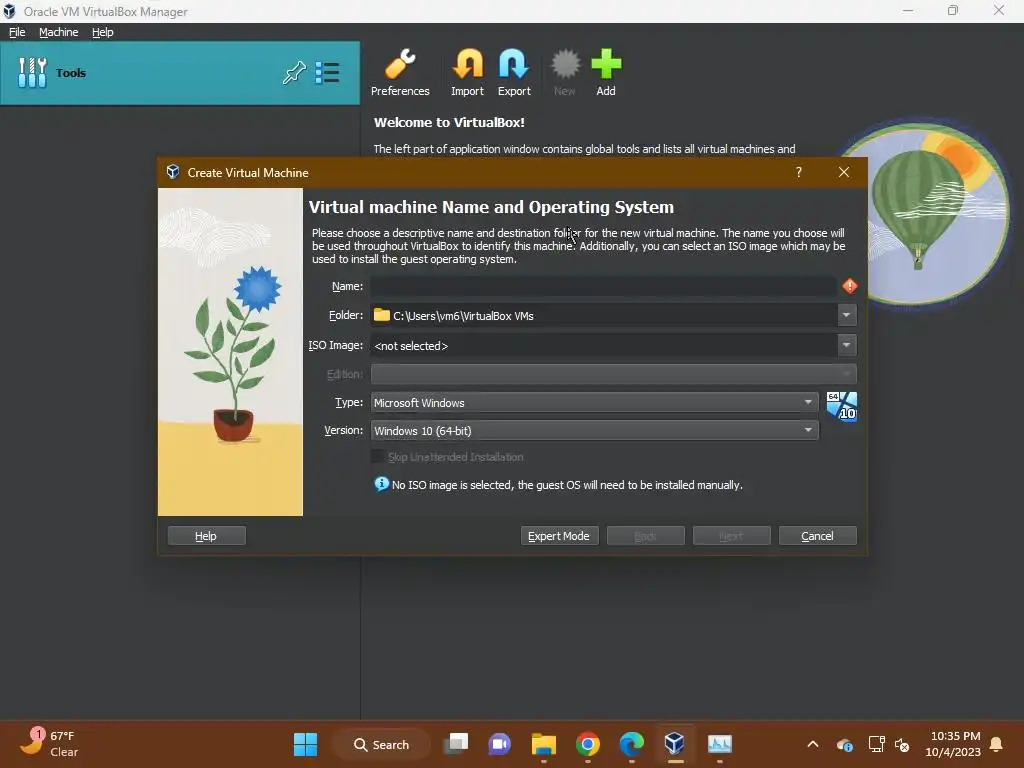The height and width of the screenshot is (768, 1024).
Task: Click the Folder path C:\Users\vm6\VirtualBox VMs
Action: (x=604, y=315)
